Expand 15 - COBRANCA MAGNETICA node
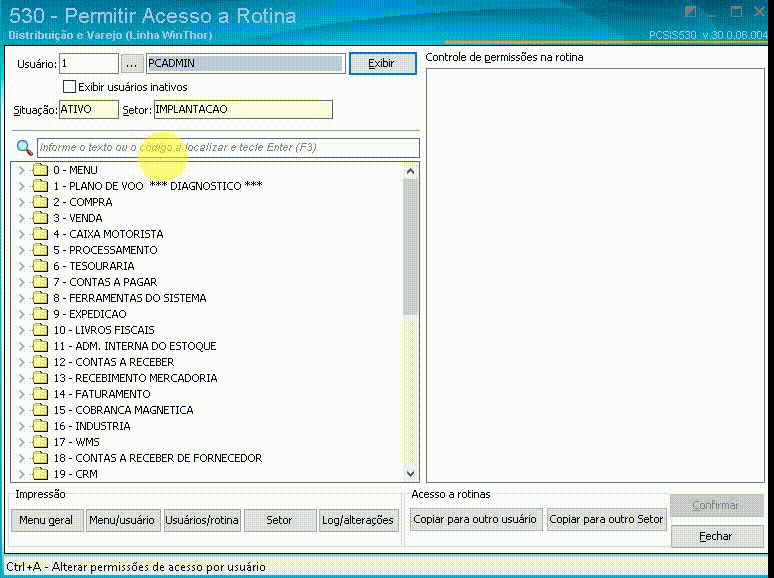This screenshot has height=578, width=774. (21, 410)
